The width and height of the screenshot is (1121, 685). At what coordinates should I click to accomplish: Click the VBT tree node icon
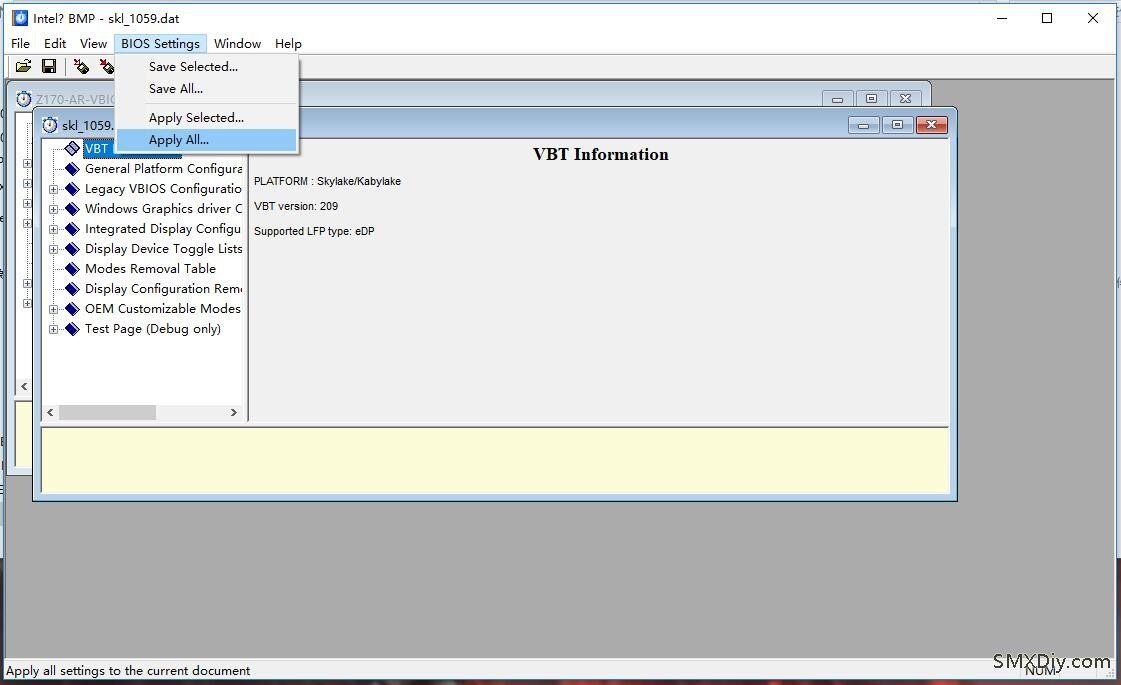tap(71, 148)
